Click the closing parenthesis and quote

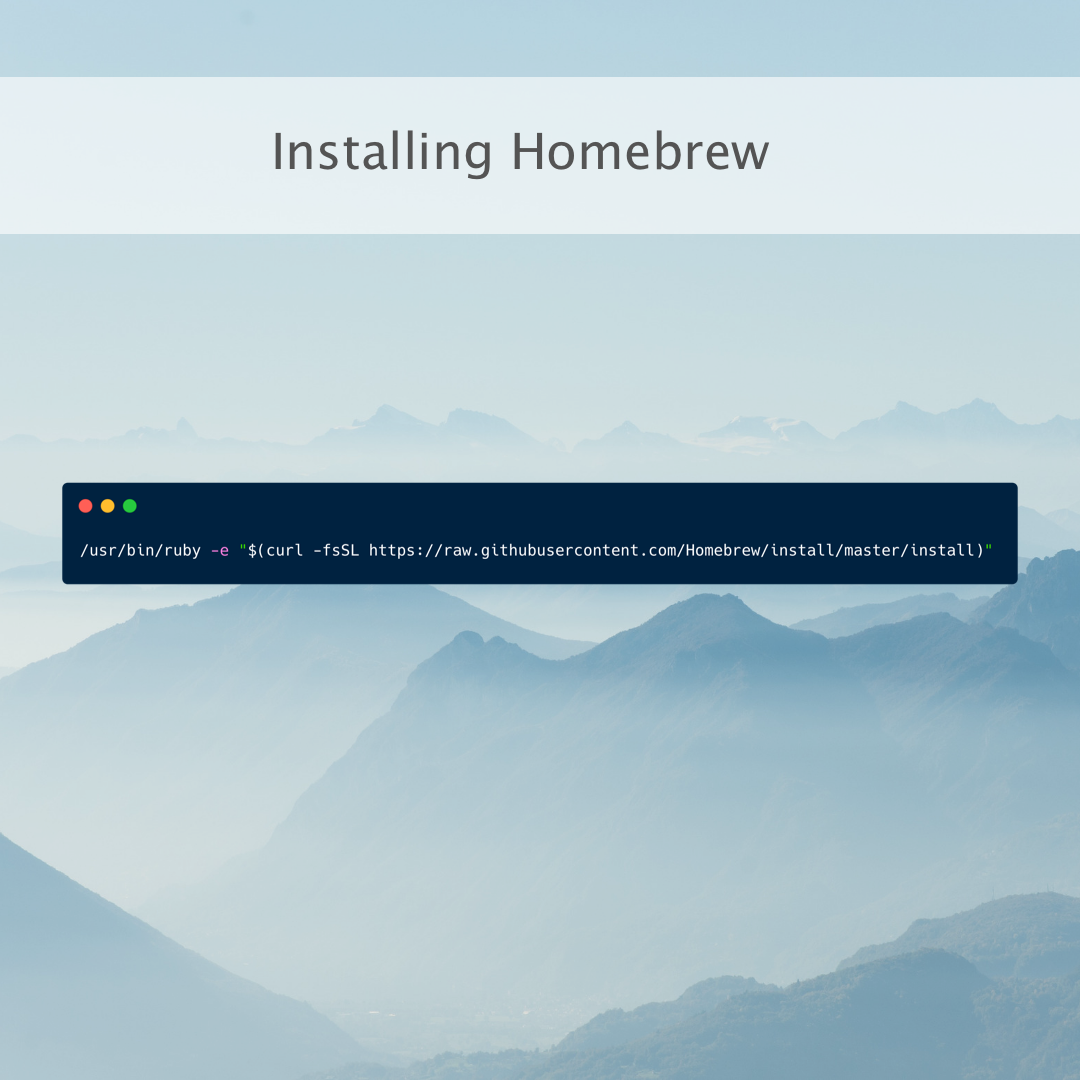(x=985, y=550)
